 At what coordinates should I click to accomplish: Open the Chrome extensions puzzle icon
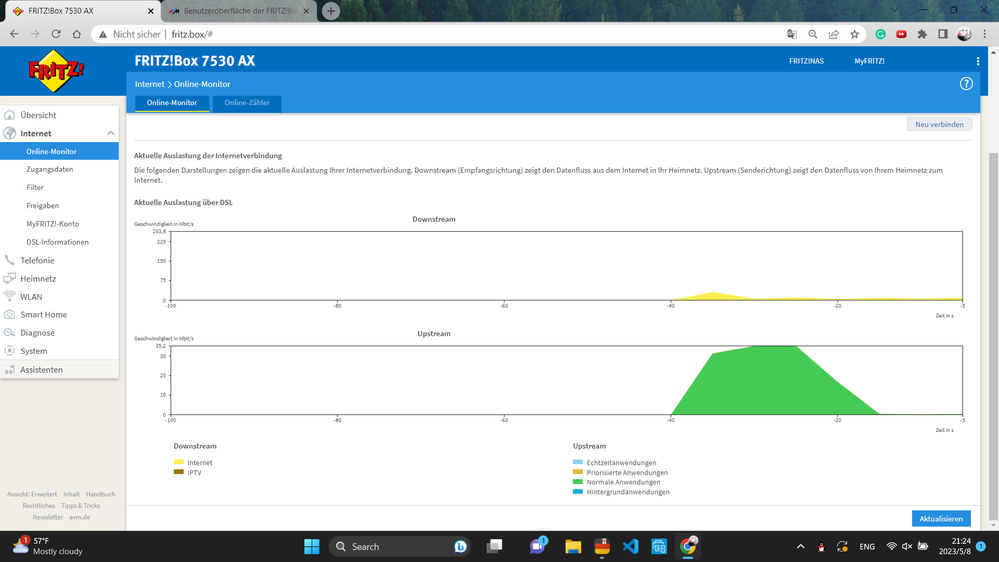922,34
